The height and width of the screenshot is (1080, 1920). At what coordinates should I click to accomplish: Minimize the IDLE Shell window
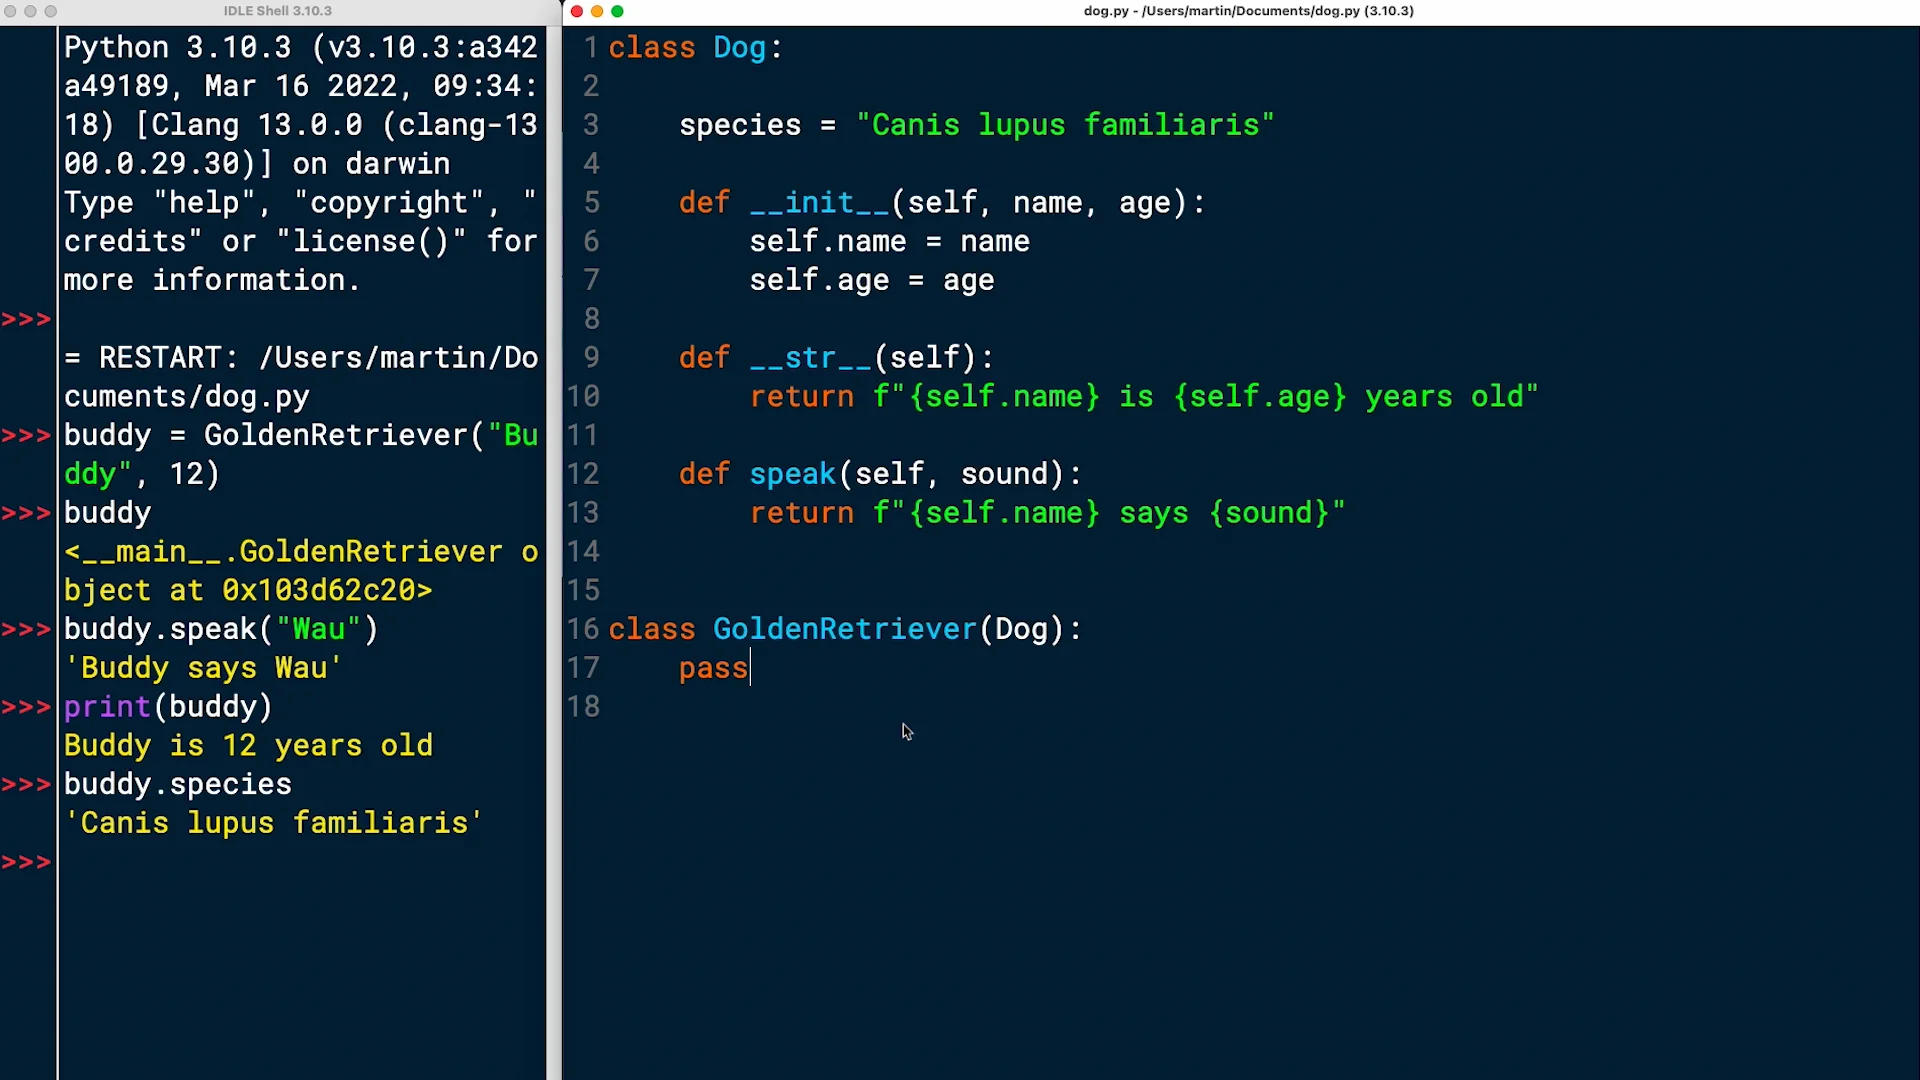click(30, 11)
